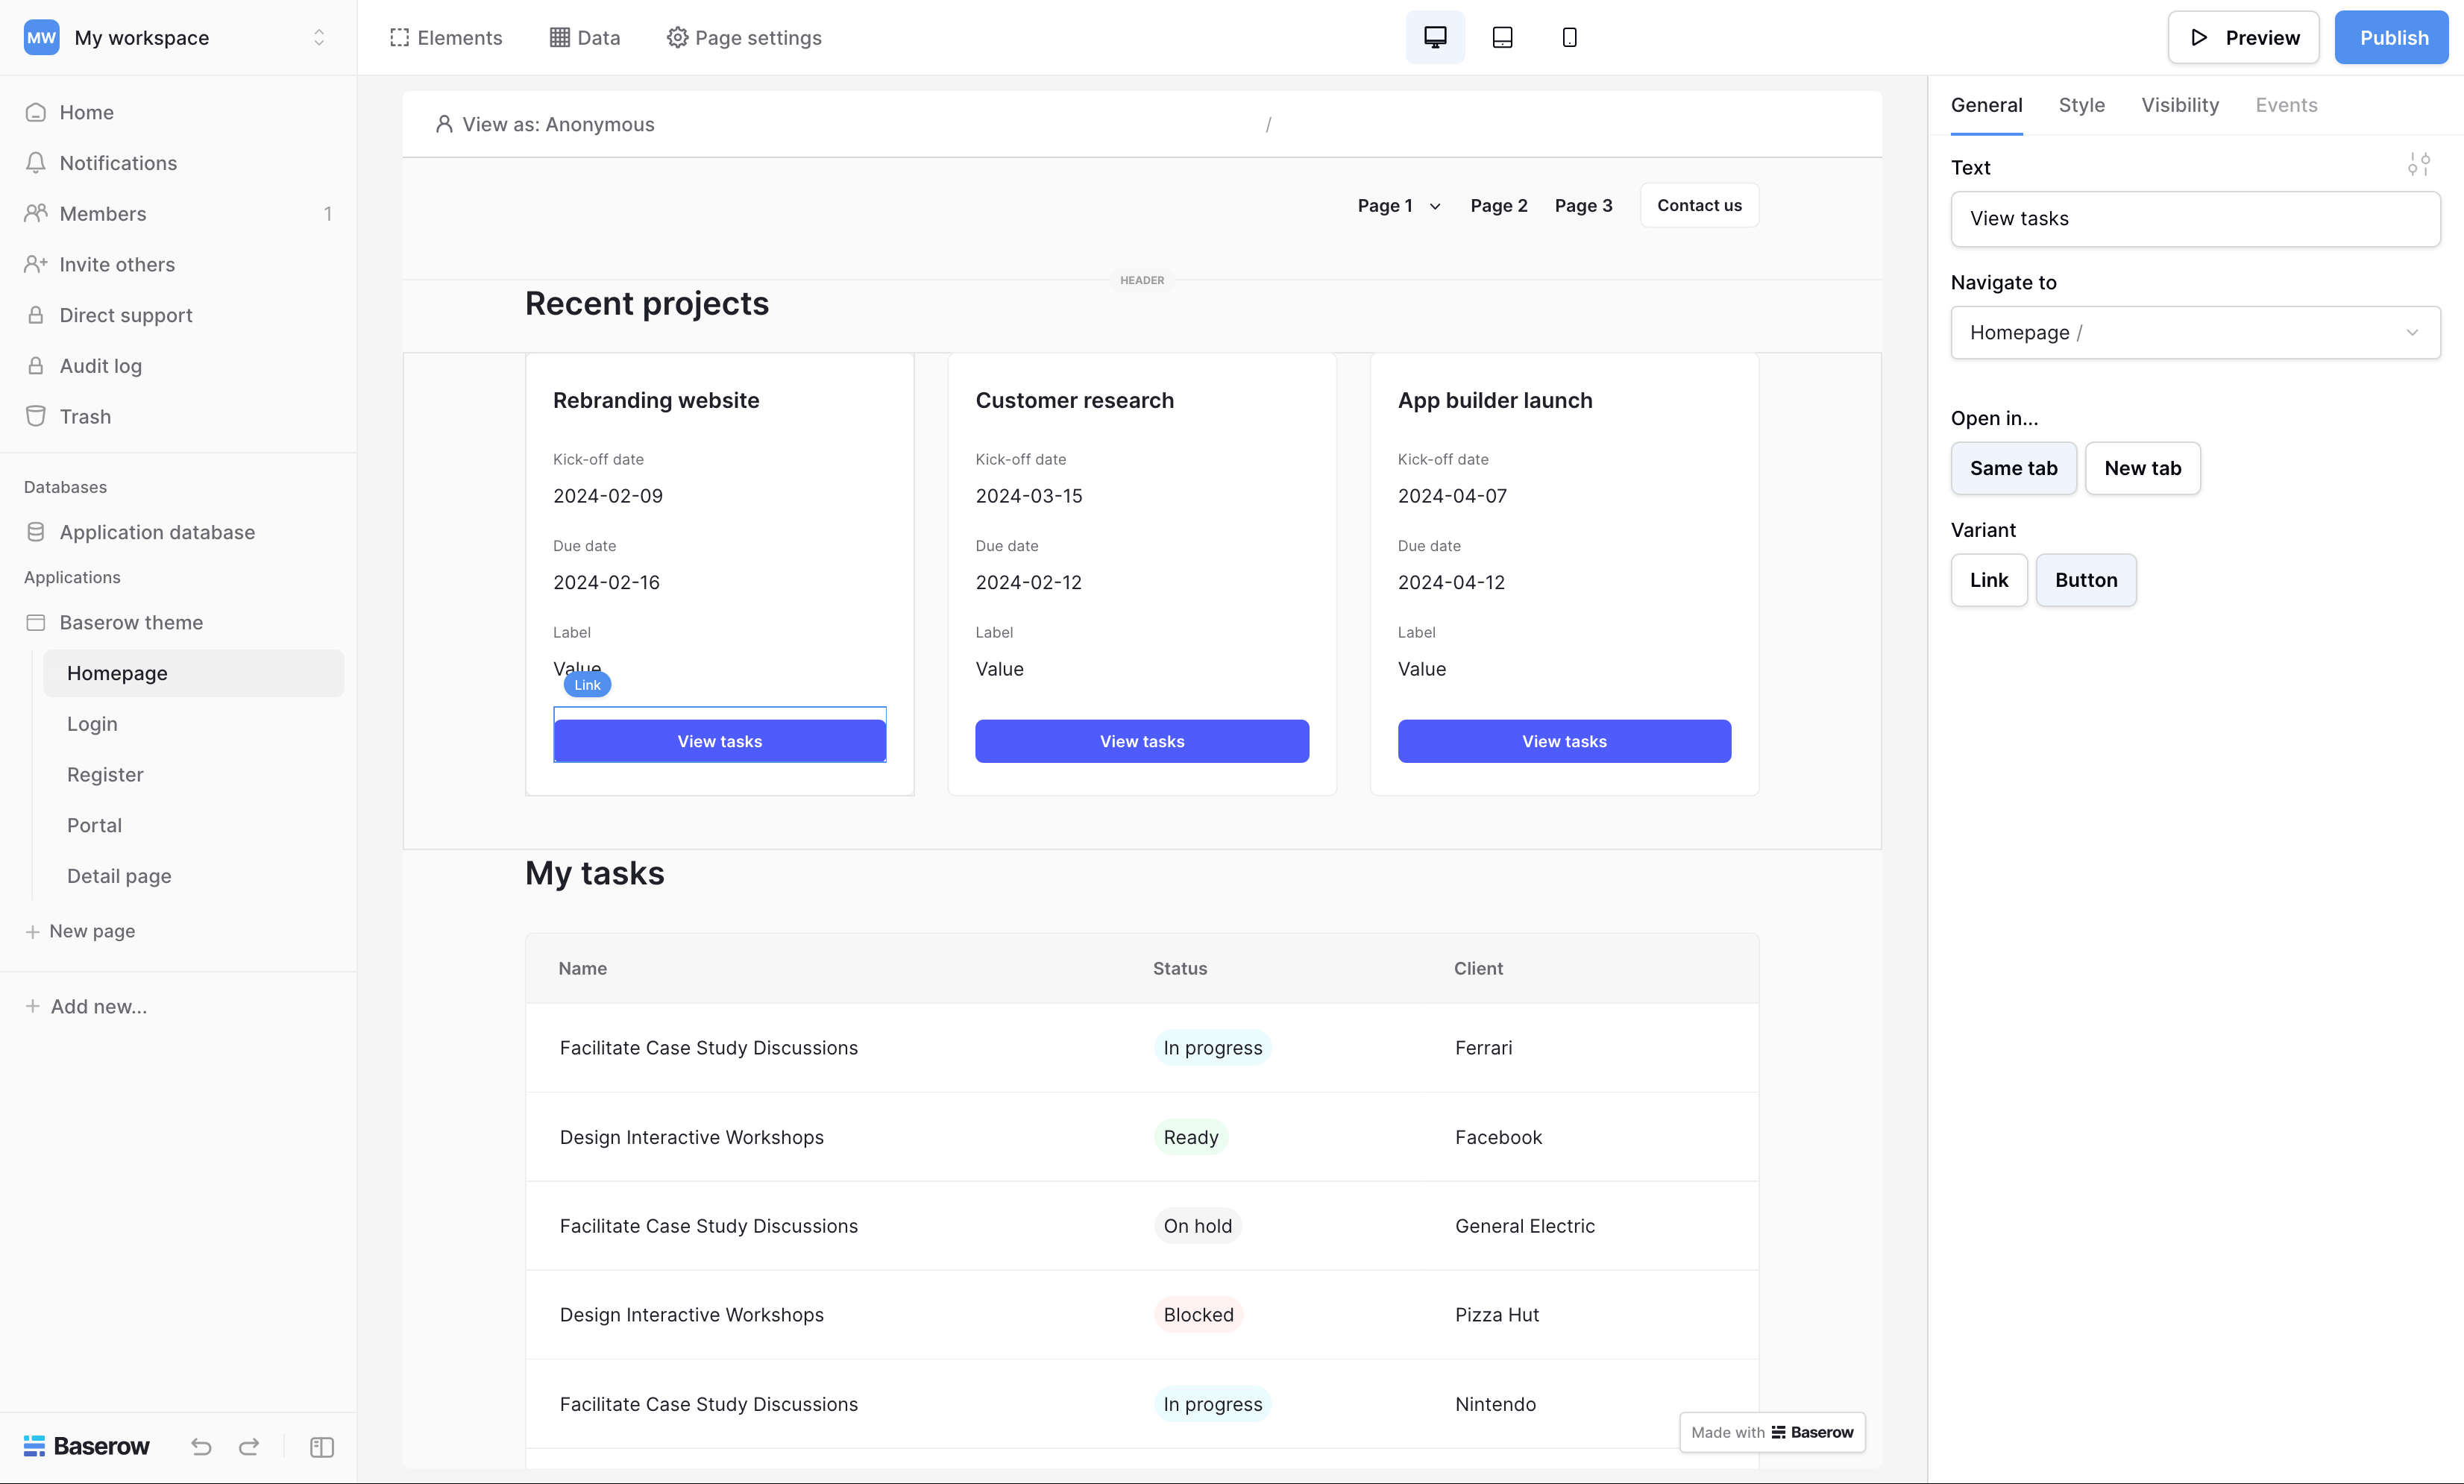The height and width of the screenshot is (1484, 2464).
Task: Open the Data panel
Action: click(x=583, y=37)
